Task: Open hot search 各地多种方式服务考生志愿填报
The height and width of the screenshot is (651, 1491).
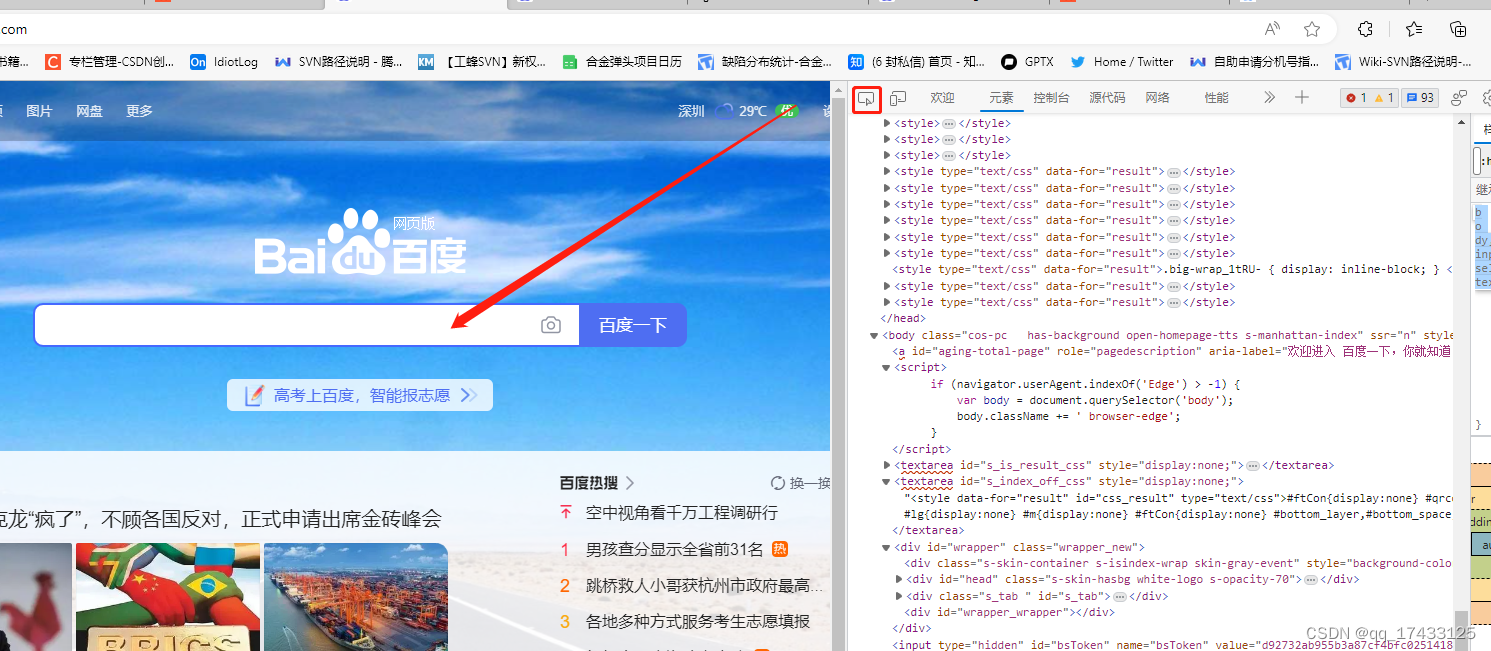Action: pos(698,621)
